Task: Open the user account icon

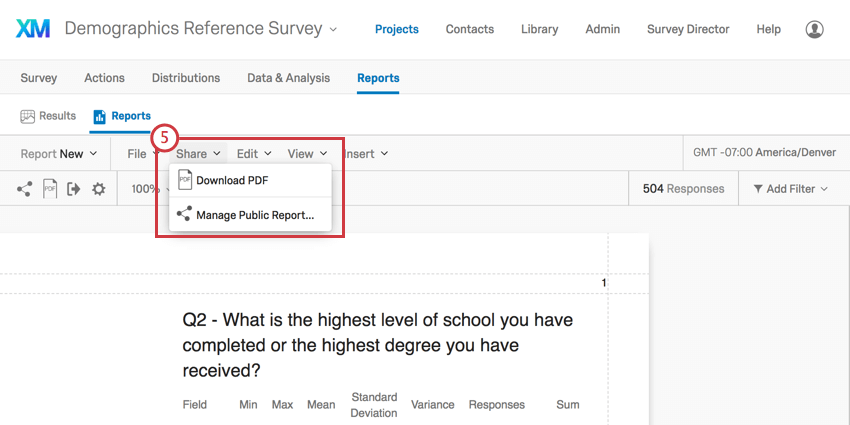Action: click(814, 30)
